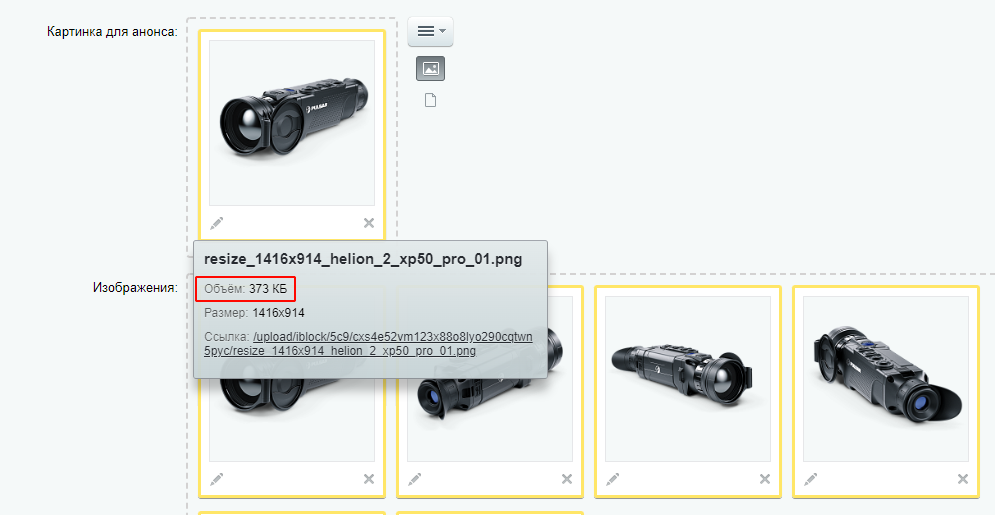Screen dimensions: 995x515
Task: Delete the third gallery image
Action: (765, 479)
